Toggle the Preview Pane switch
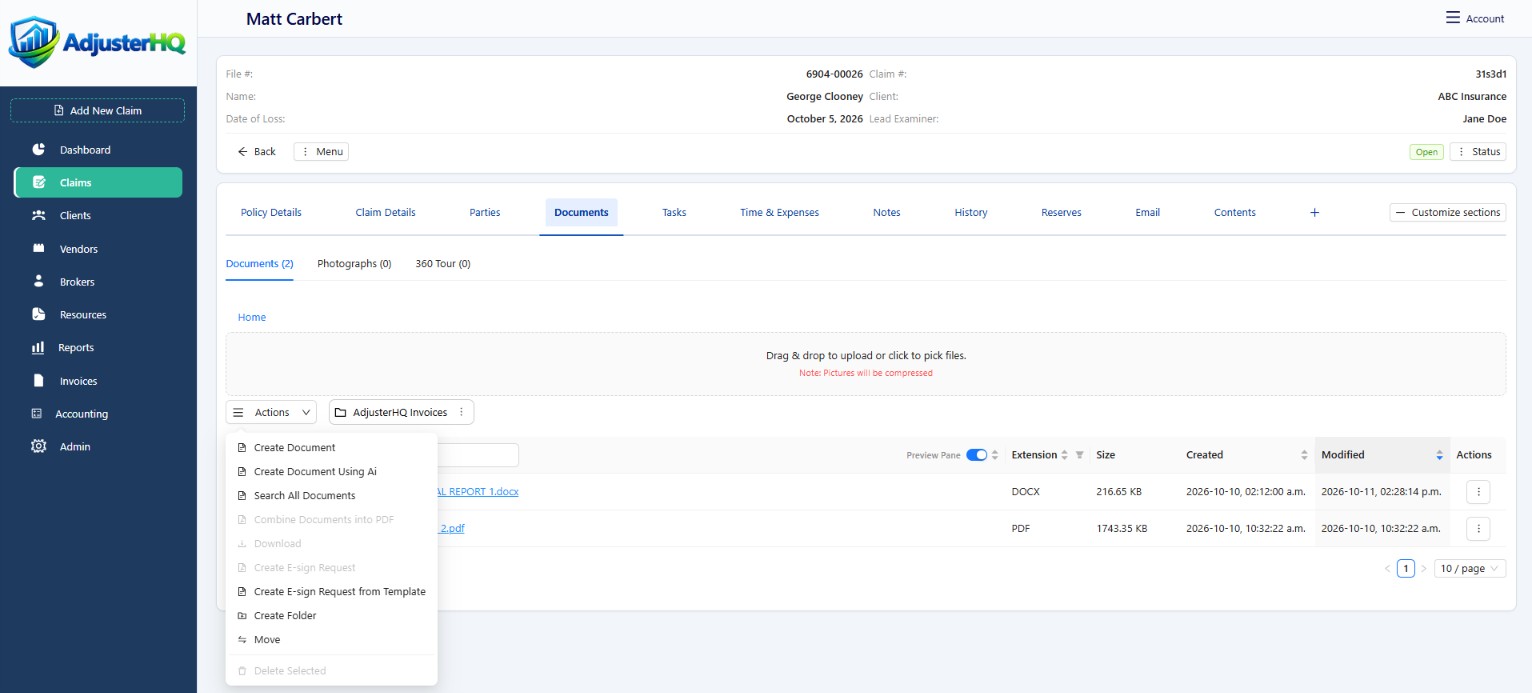The height and width of the screenshot is (693, 1532). pyautogui.click(x=977, y=455)
